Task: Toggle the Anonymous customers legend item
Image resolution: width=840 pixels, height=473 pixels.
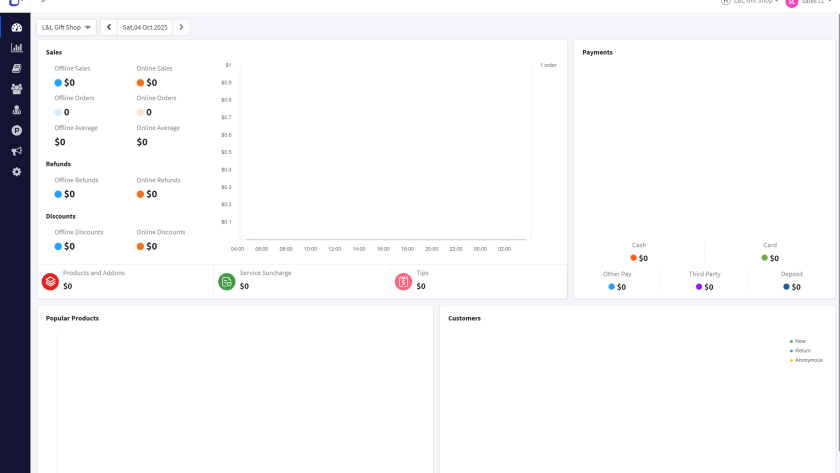Action: tap(807, 360)
